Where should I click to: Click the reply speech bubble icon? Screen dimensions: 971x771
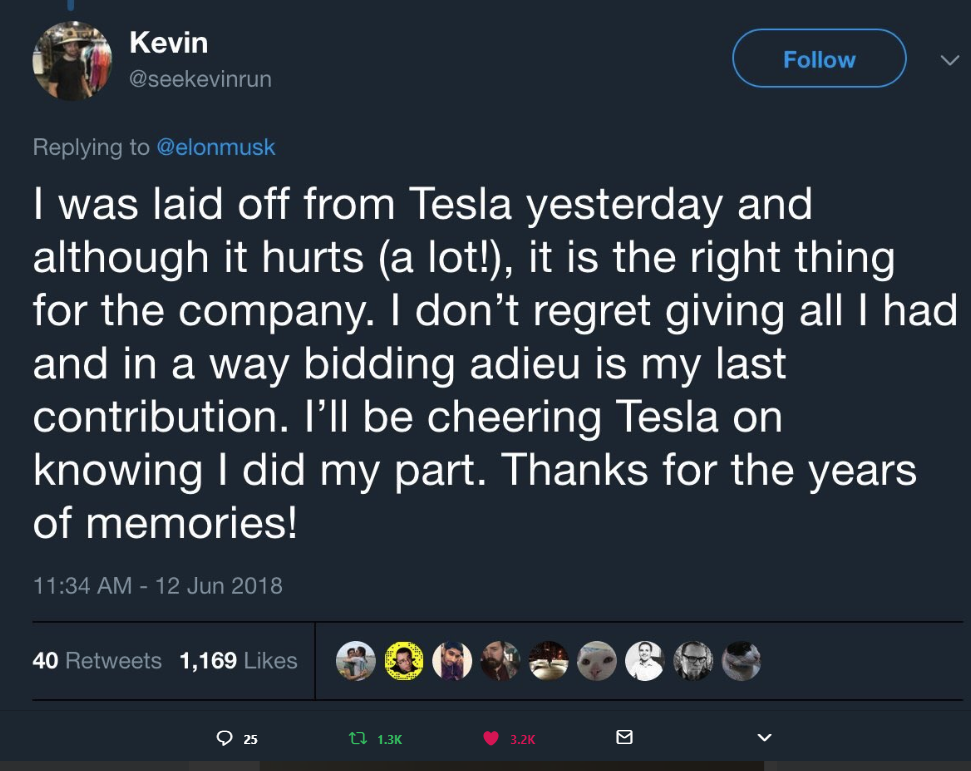click(225, 738)
